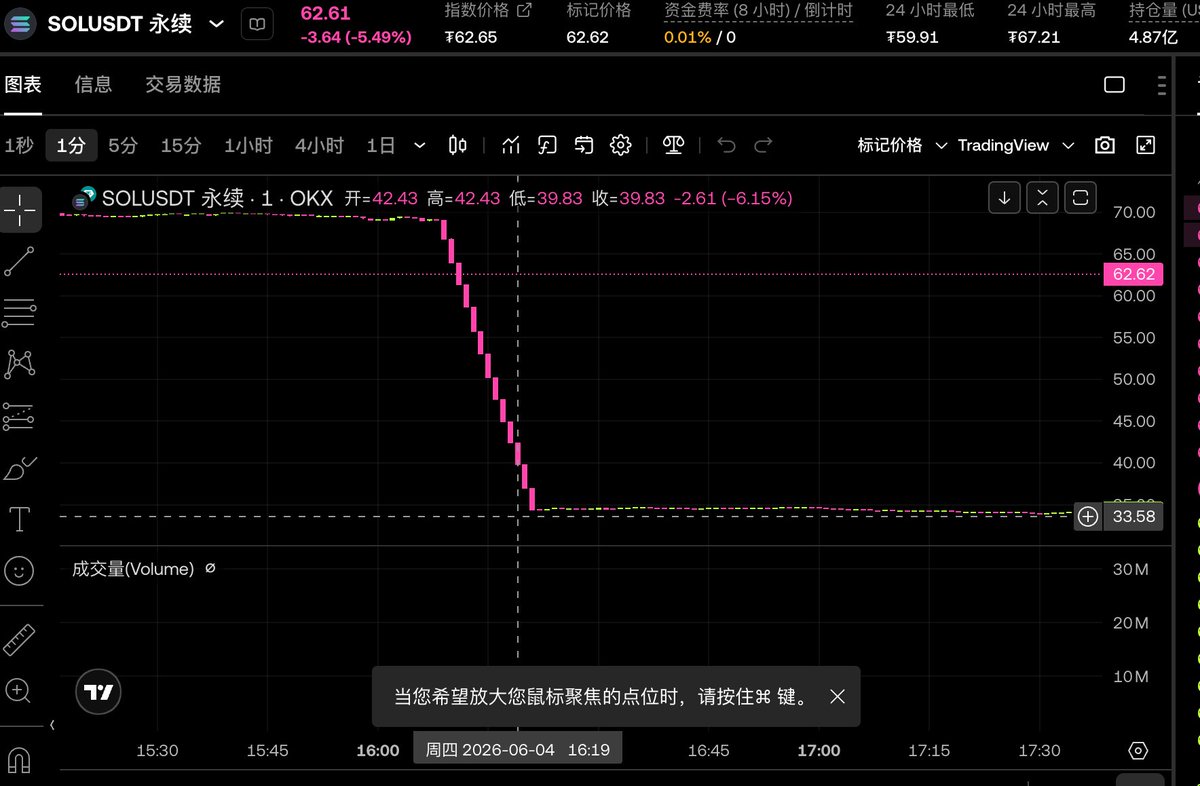Open the contract info book icon
This screenshot has width=1200, height=786.
(x=258, y=24)
